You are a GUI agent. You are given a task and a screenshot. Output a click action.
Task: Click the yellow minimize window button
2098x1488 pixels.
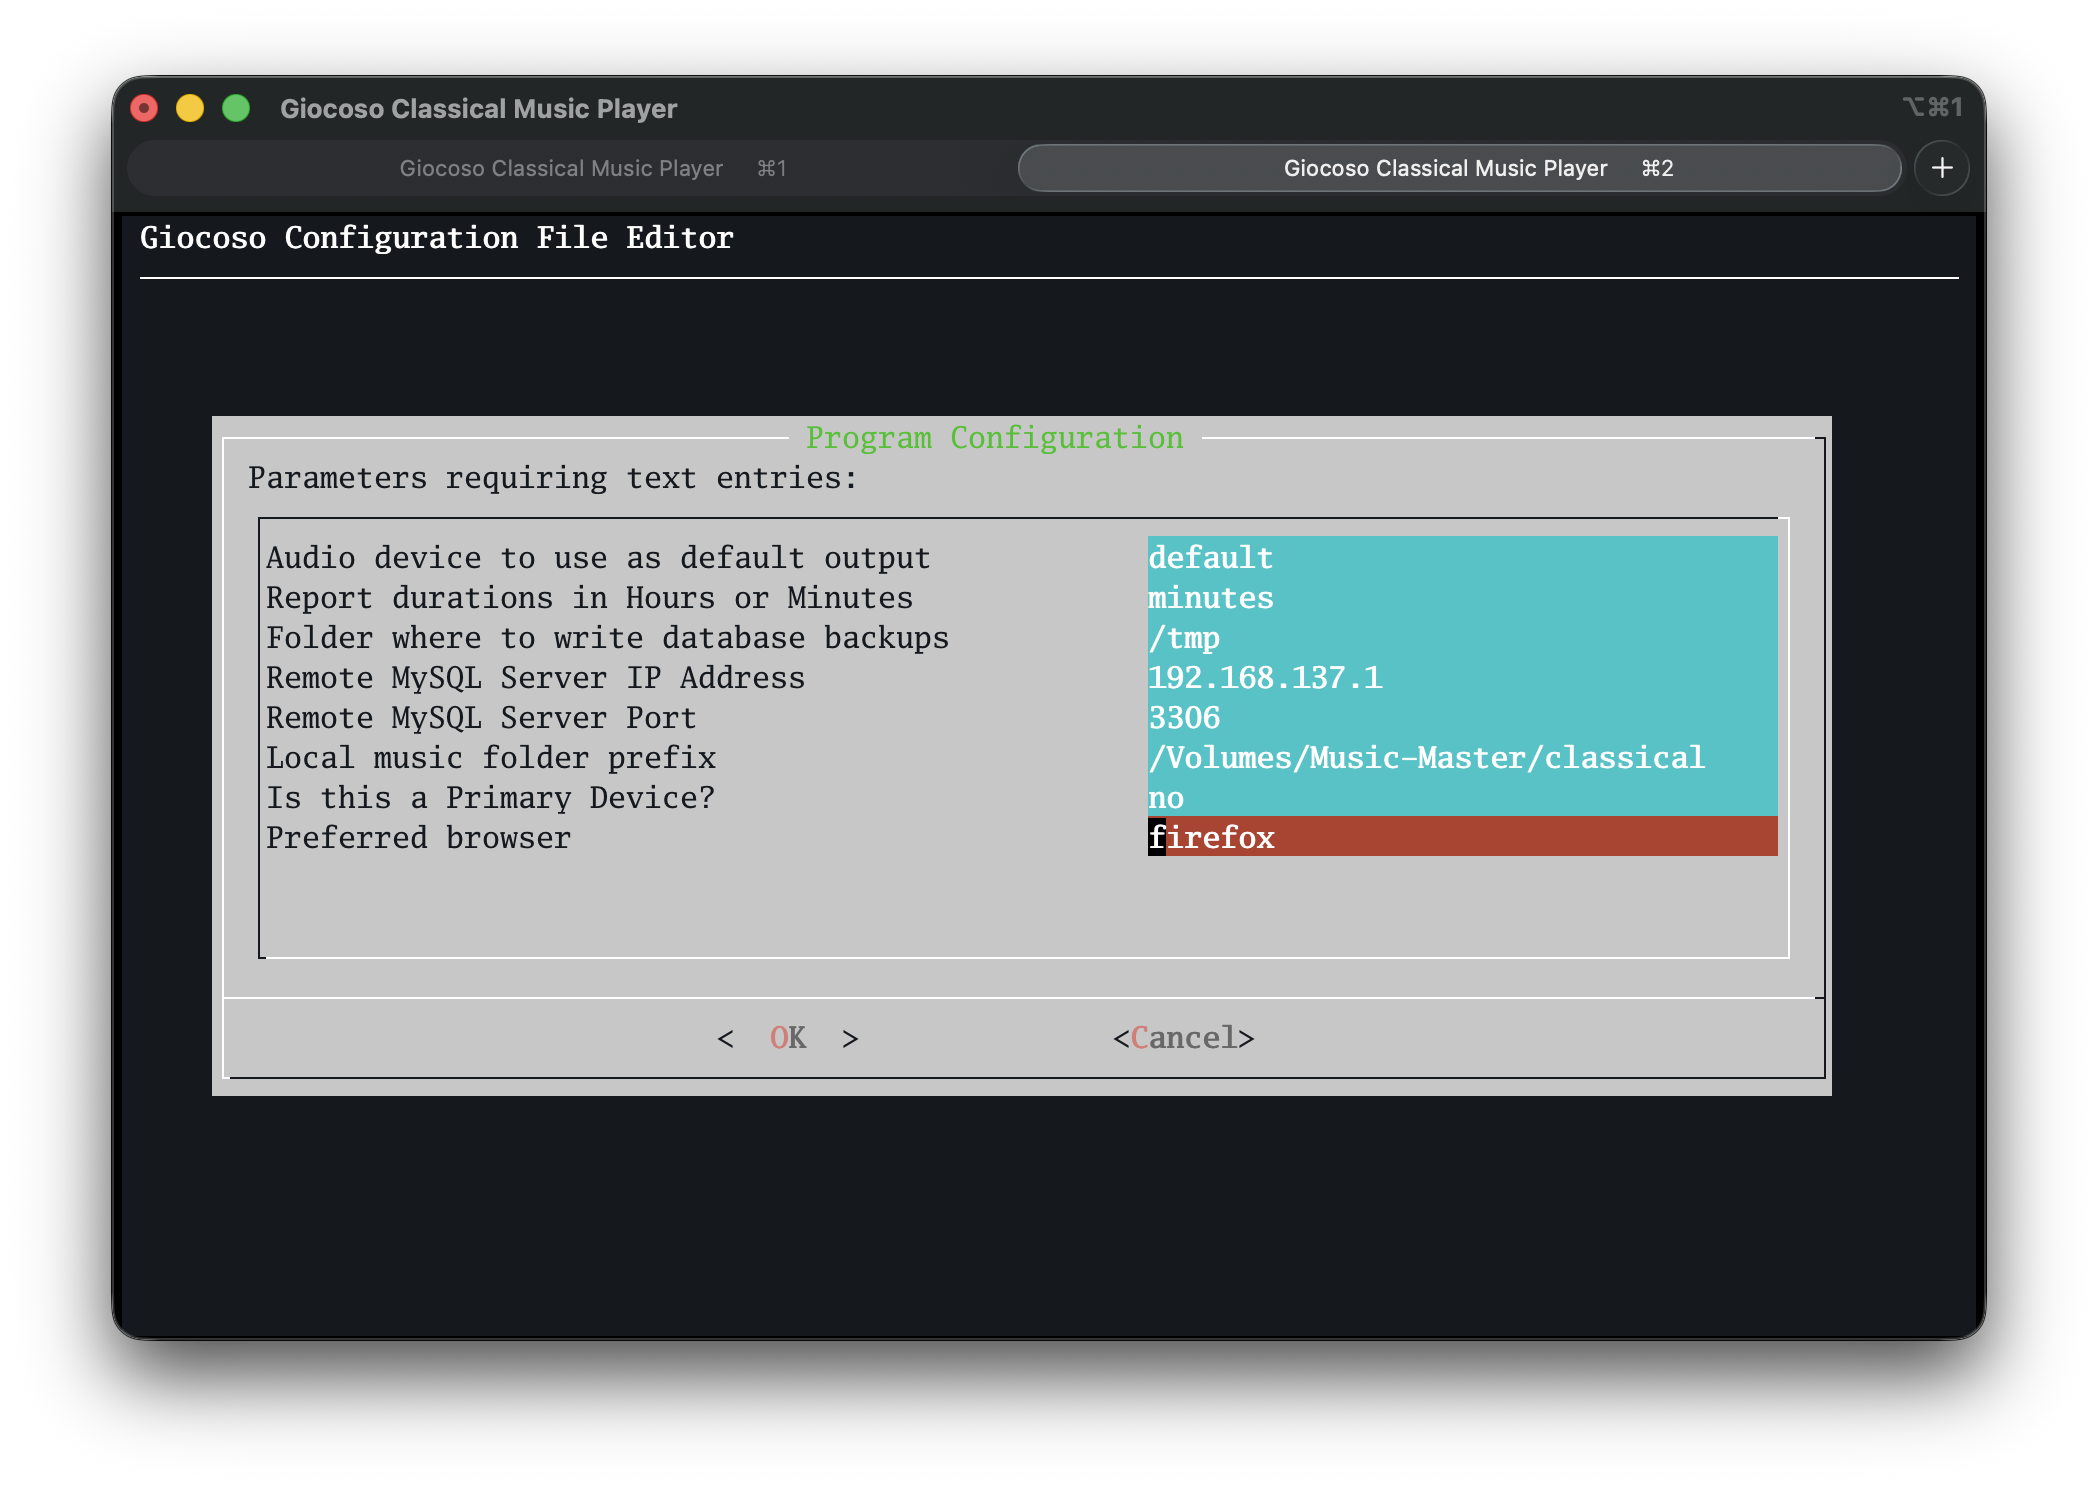[x=190, y=108]
